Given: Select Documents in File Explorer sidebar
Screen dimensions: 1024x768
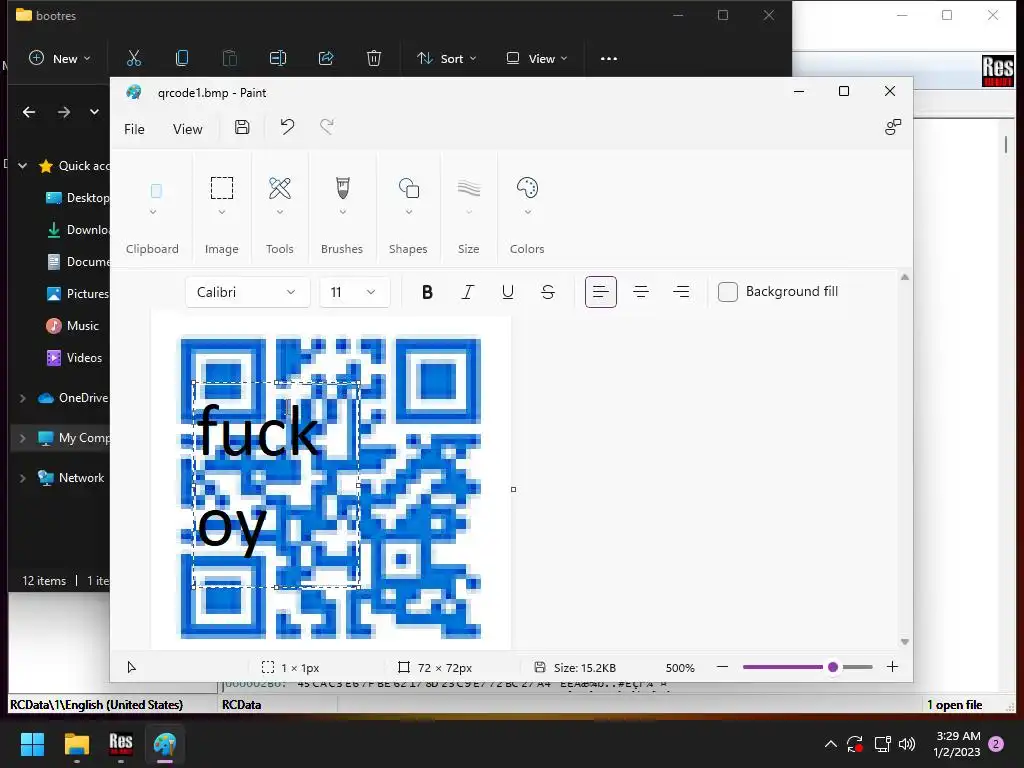Looking at the screenshot, I should pyautogui.click(x=78, y=262).
